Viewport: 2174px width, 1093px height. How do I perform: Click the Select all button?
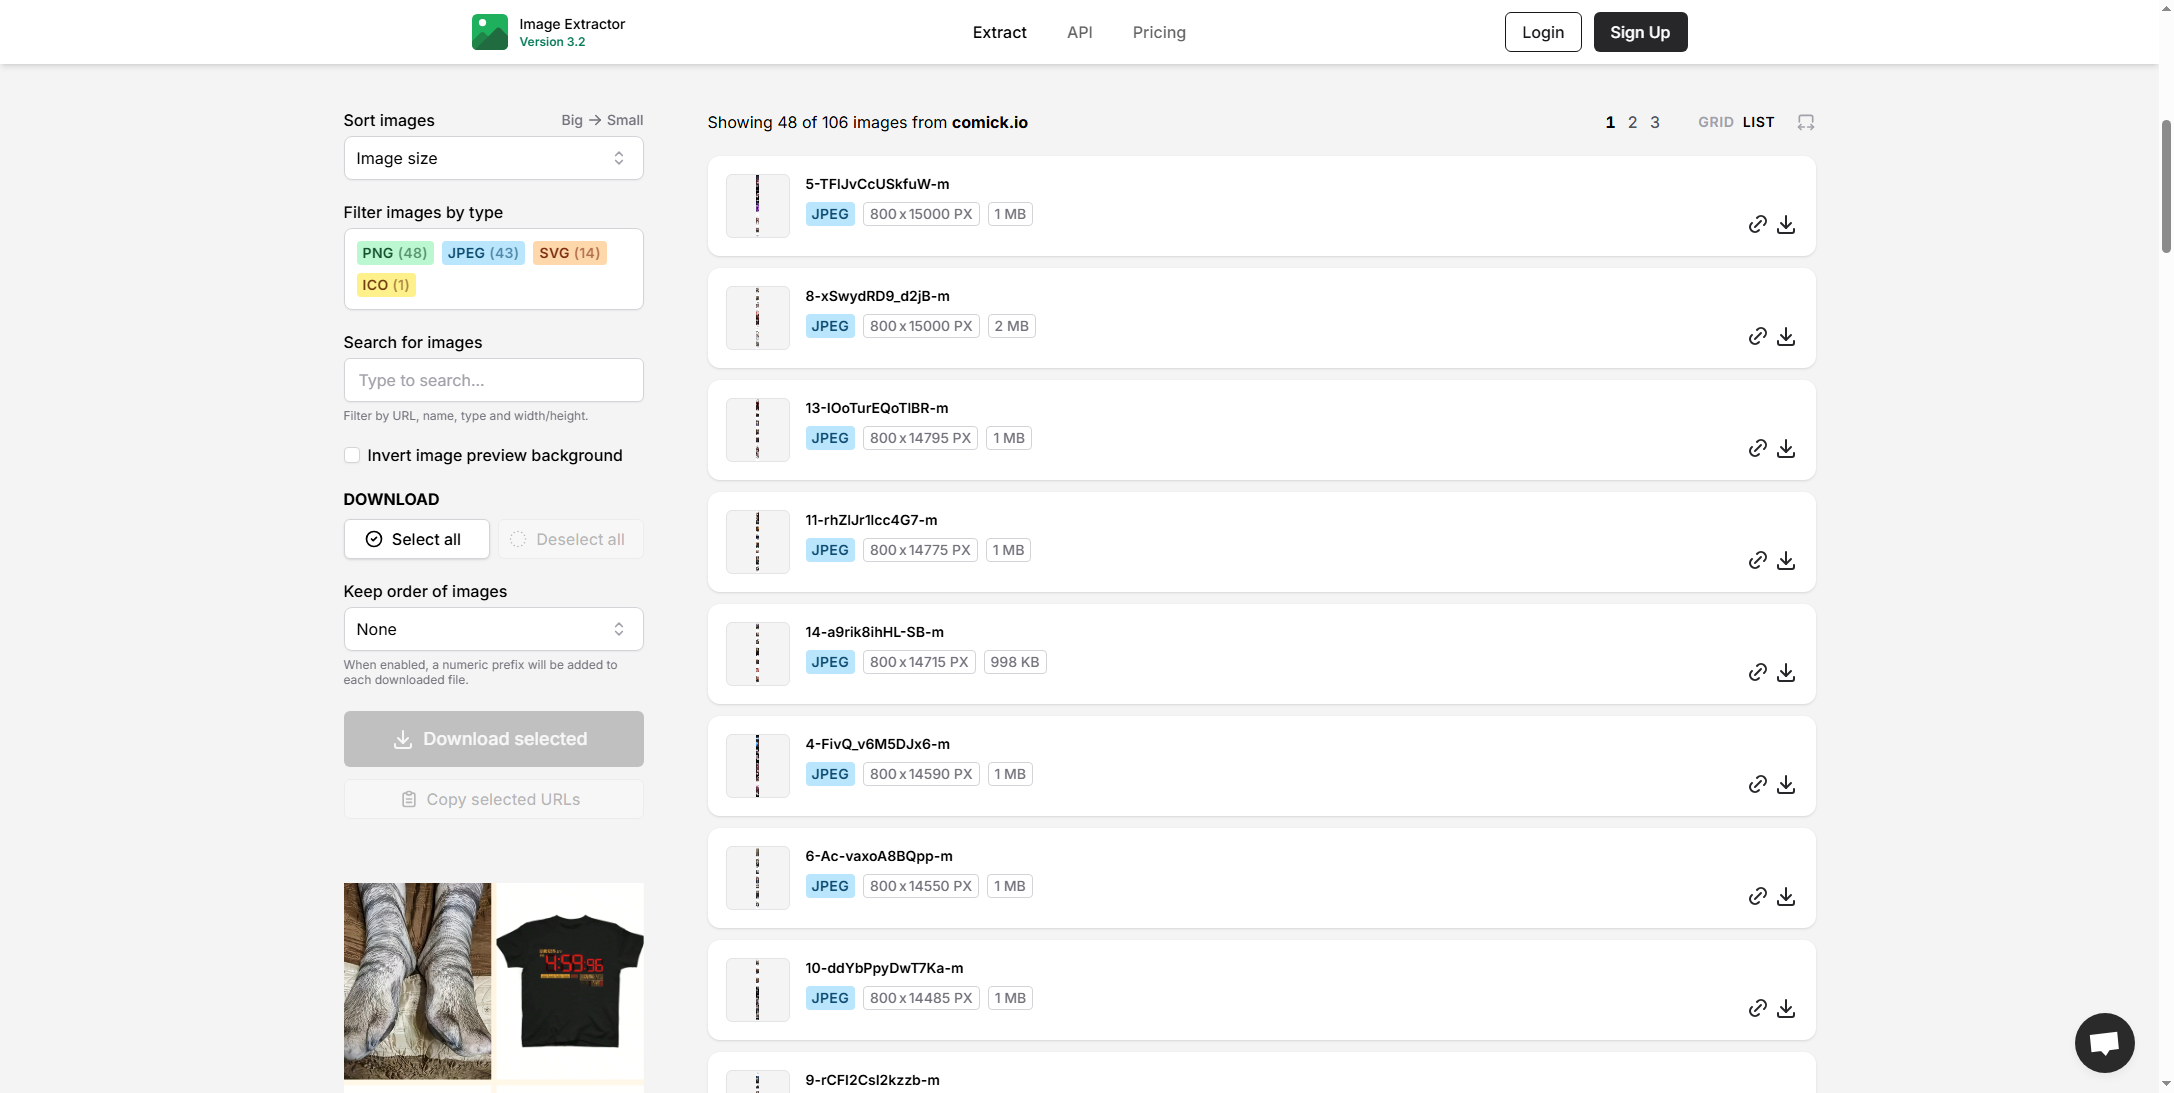click(x=416, y=539)
